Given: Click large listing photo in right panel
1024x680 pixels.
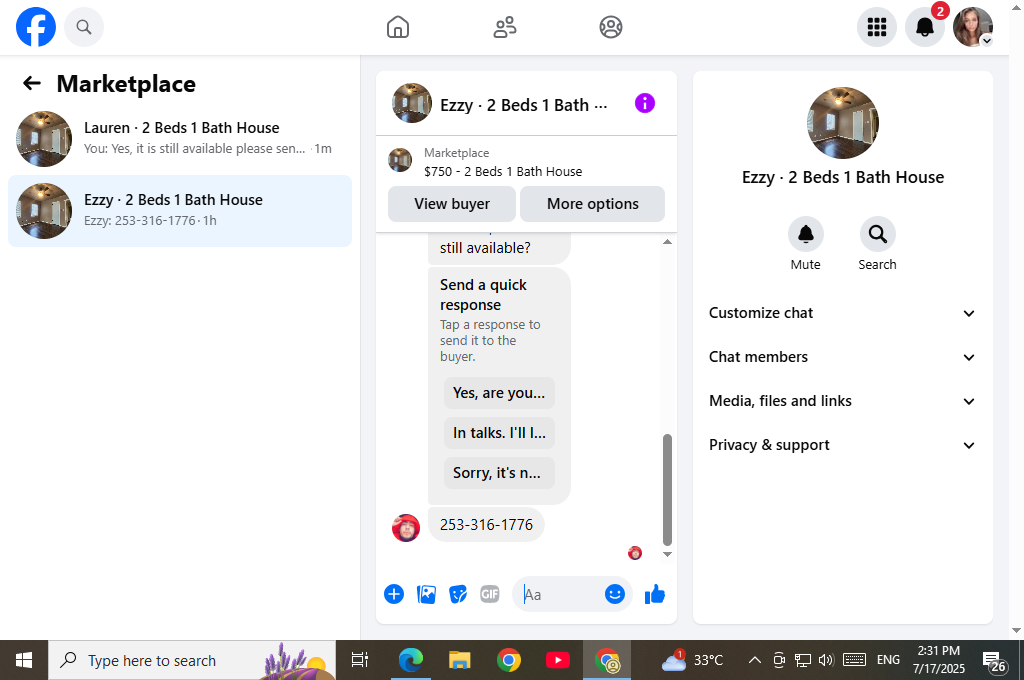Looking at the screenshot, I should tap(842, 122).
